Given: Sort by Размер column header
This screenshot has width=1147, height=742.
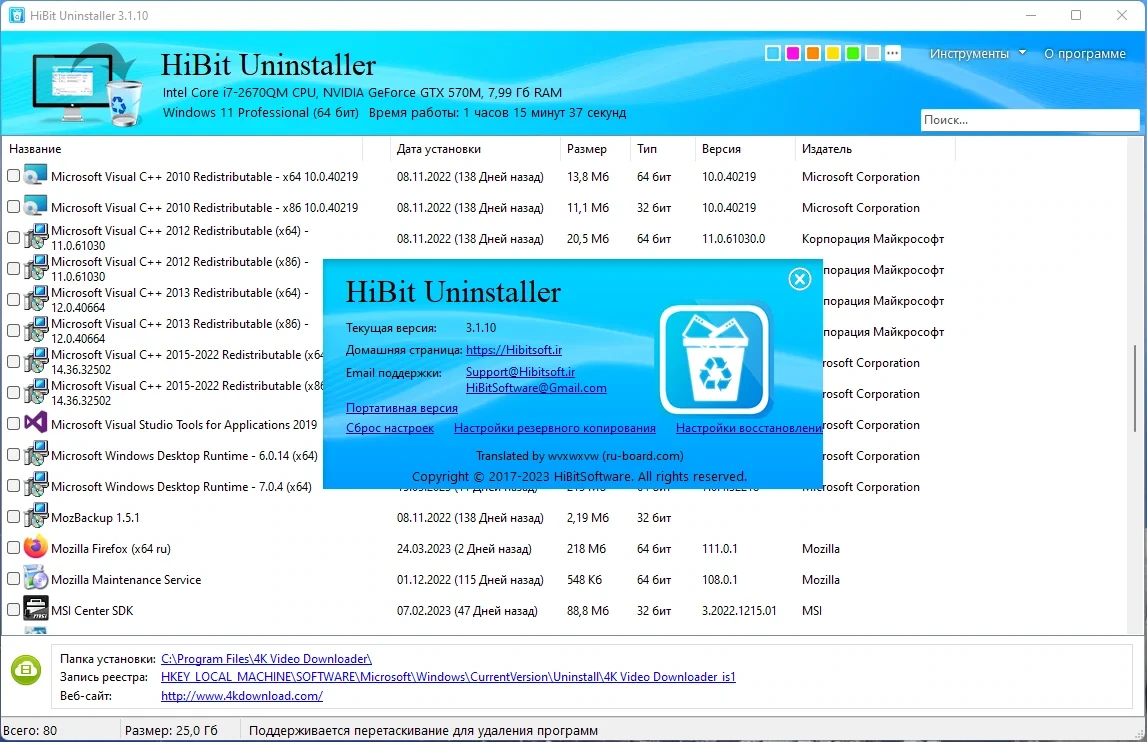Looking at the screenshot, I should [595, 149].
